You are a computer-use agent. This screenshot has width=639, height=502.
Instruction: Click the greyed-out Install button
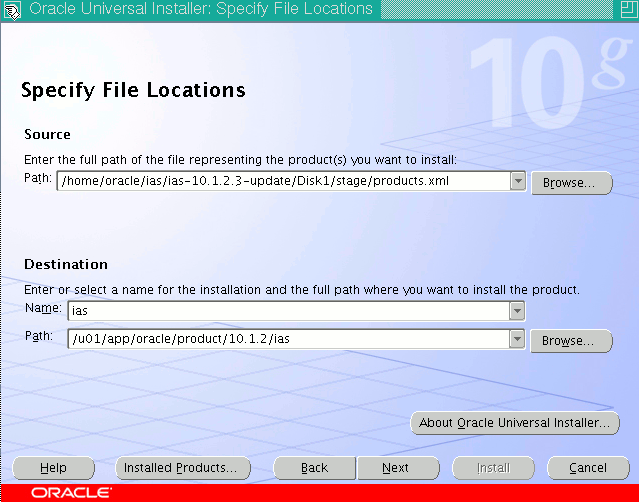(493, 468)
